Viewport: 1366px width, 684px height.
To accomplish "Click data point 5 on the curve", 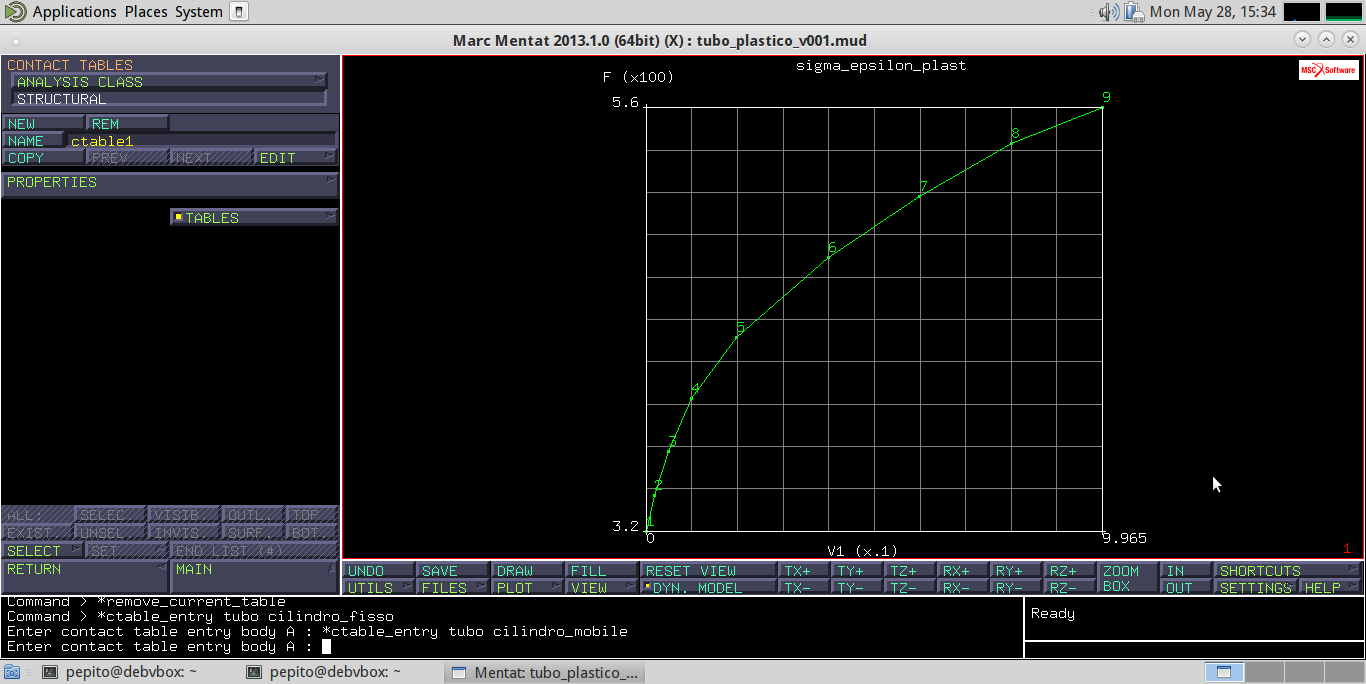I will [x=737, y=336].
